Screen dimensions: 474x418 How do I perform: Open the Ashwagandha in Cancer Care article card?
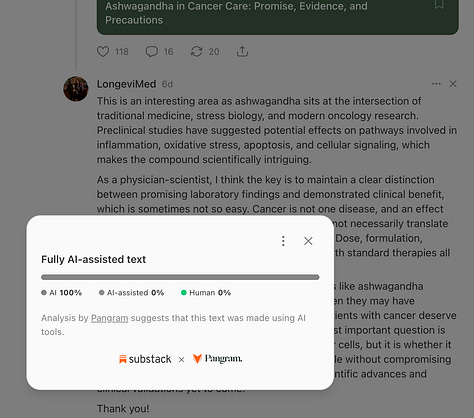pyautogui.click(x=277, y=15)
